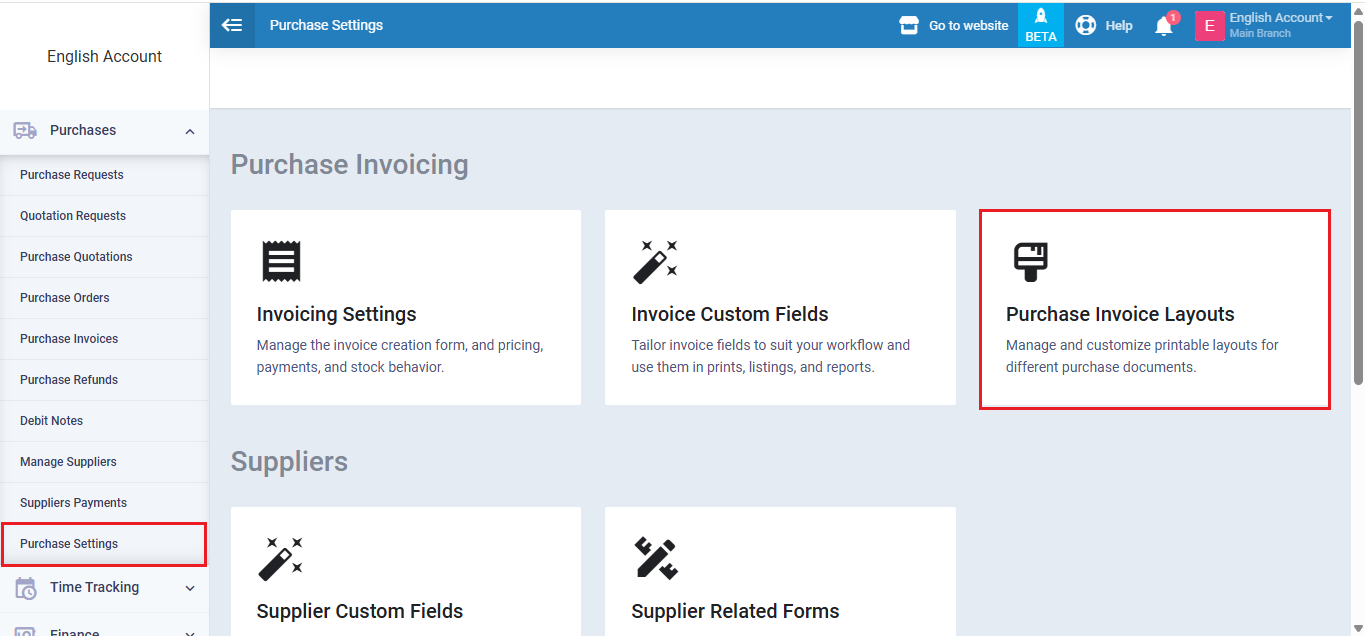Click the Supplier Custom Fields wand icon
The height and width of the screenshot is (636, 1365).
[281, 558]
